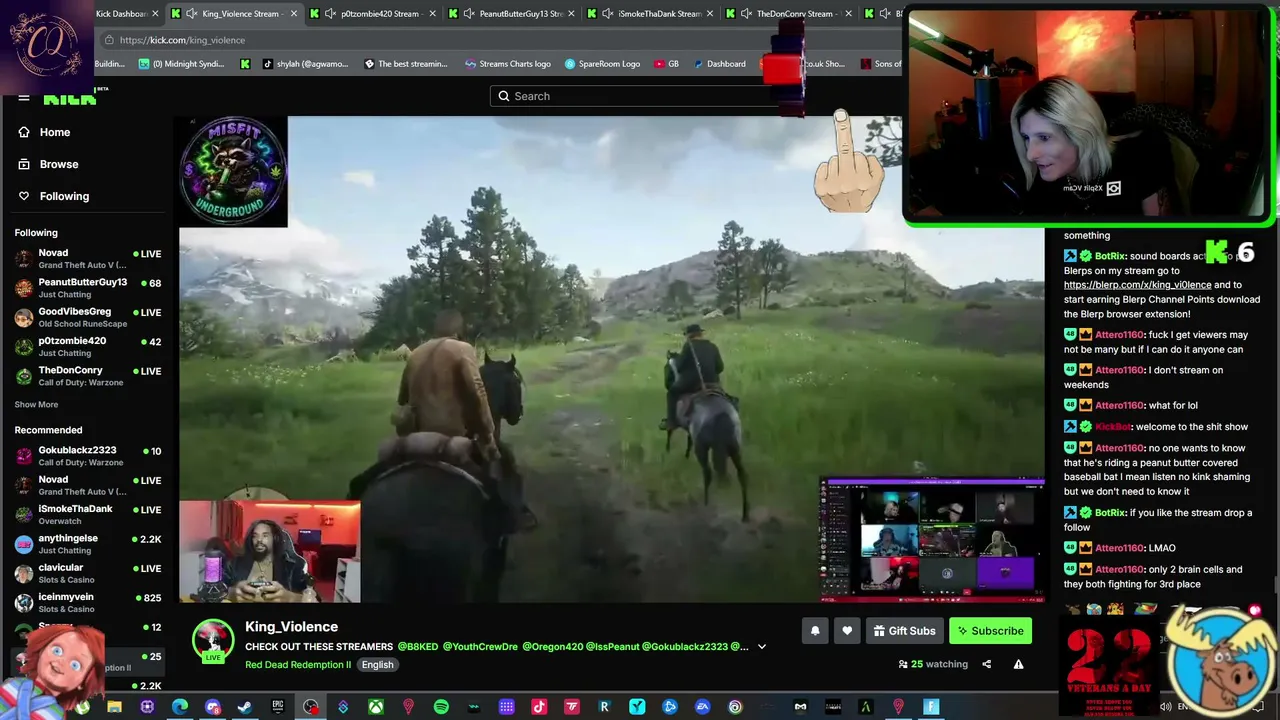Open clavicular recommended channel
The height and width of the screenshot is (720, 1280).
tap(88, 573)
